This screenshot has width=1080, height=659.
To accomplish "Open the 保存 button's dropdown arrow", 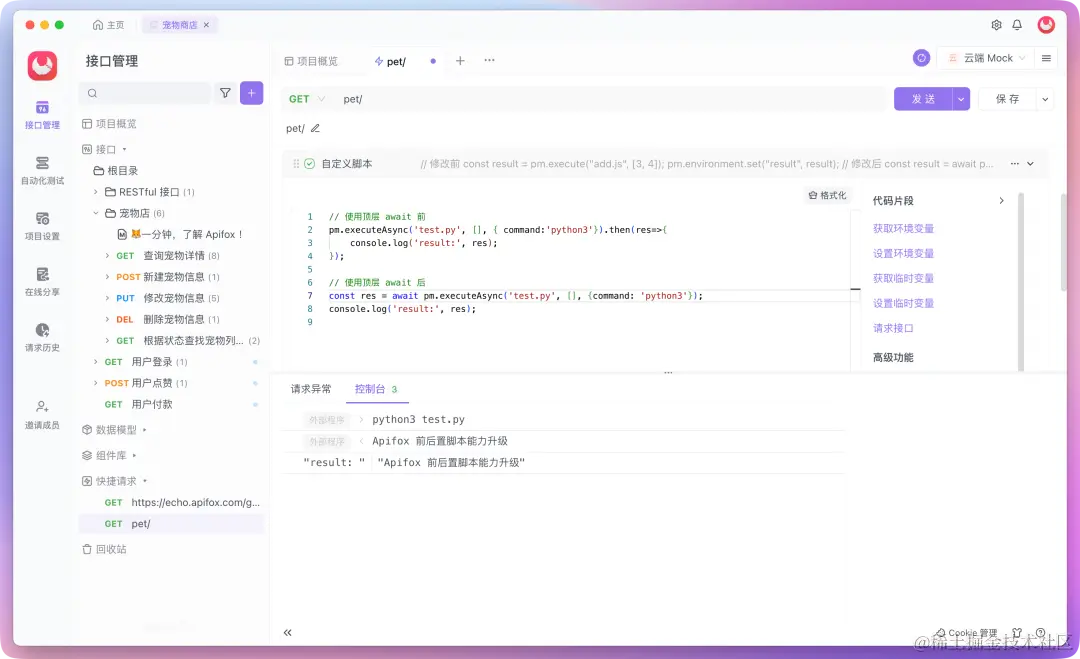I will click(x=1045, y=99).
